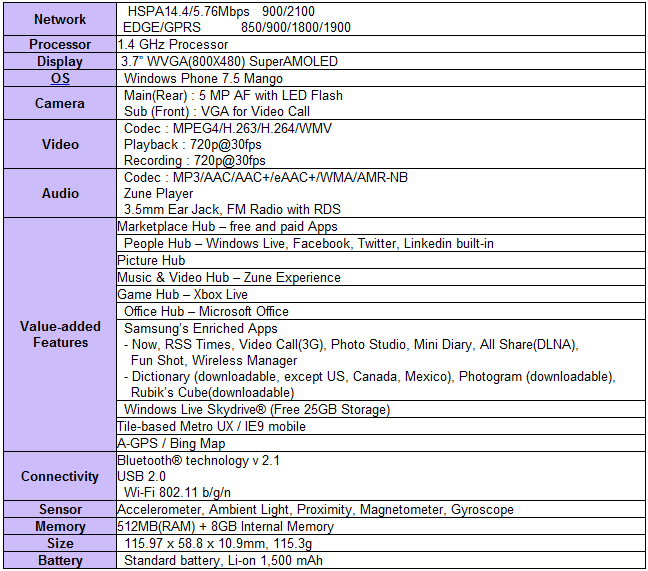Select the Picture Hub row
Image resolution: width=648 pixels, height=571 pixels.
pos(151,260)
